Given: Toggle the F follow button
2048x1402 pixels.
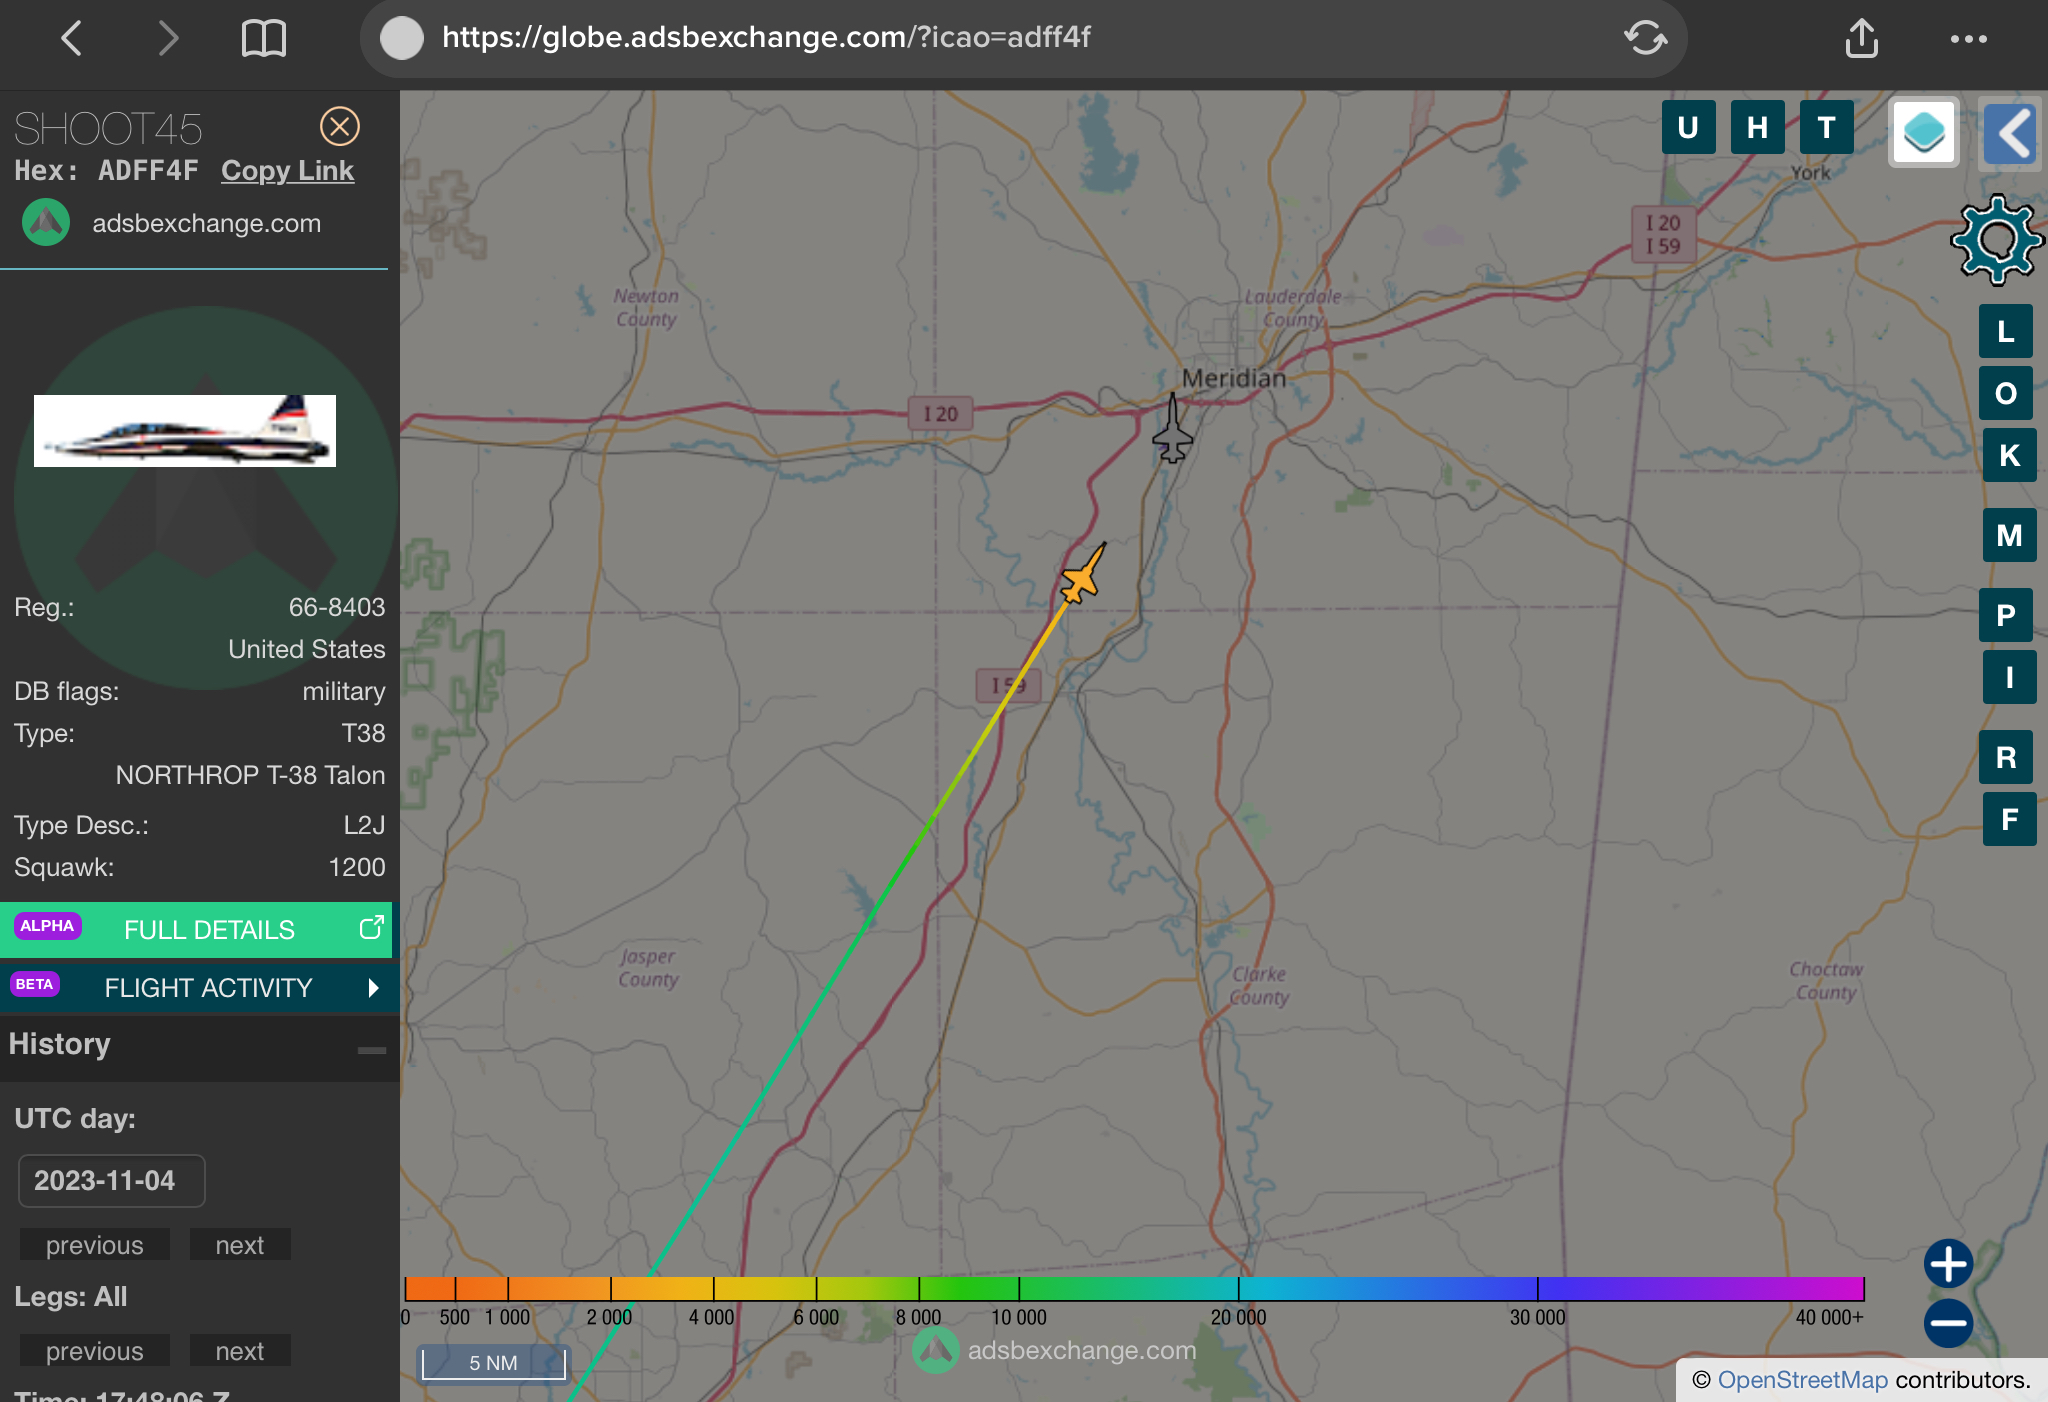Looking at the screenshot, I should tap(2010, 820).
